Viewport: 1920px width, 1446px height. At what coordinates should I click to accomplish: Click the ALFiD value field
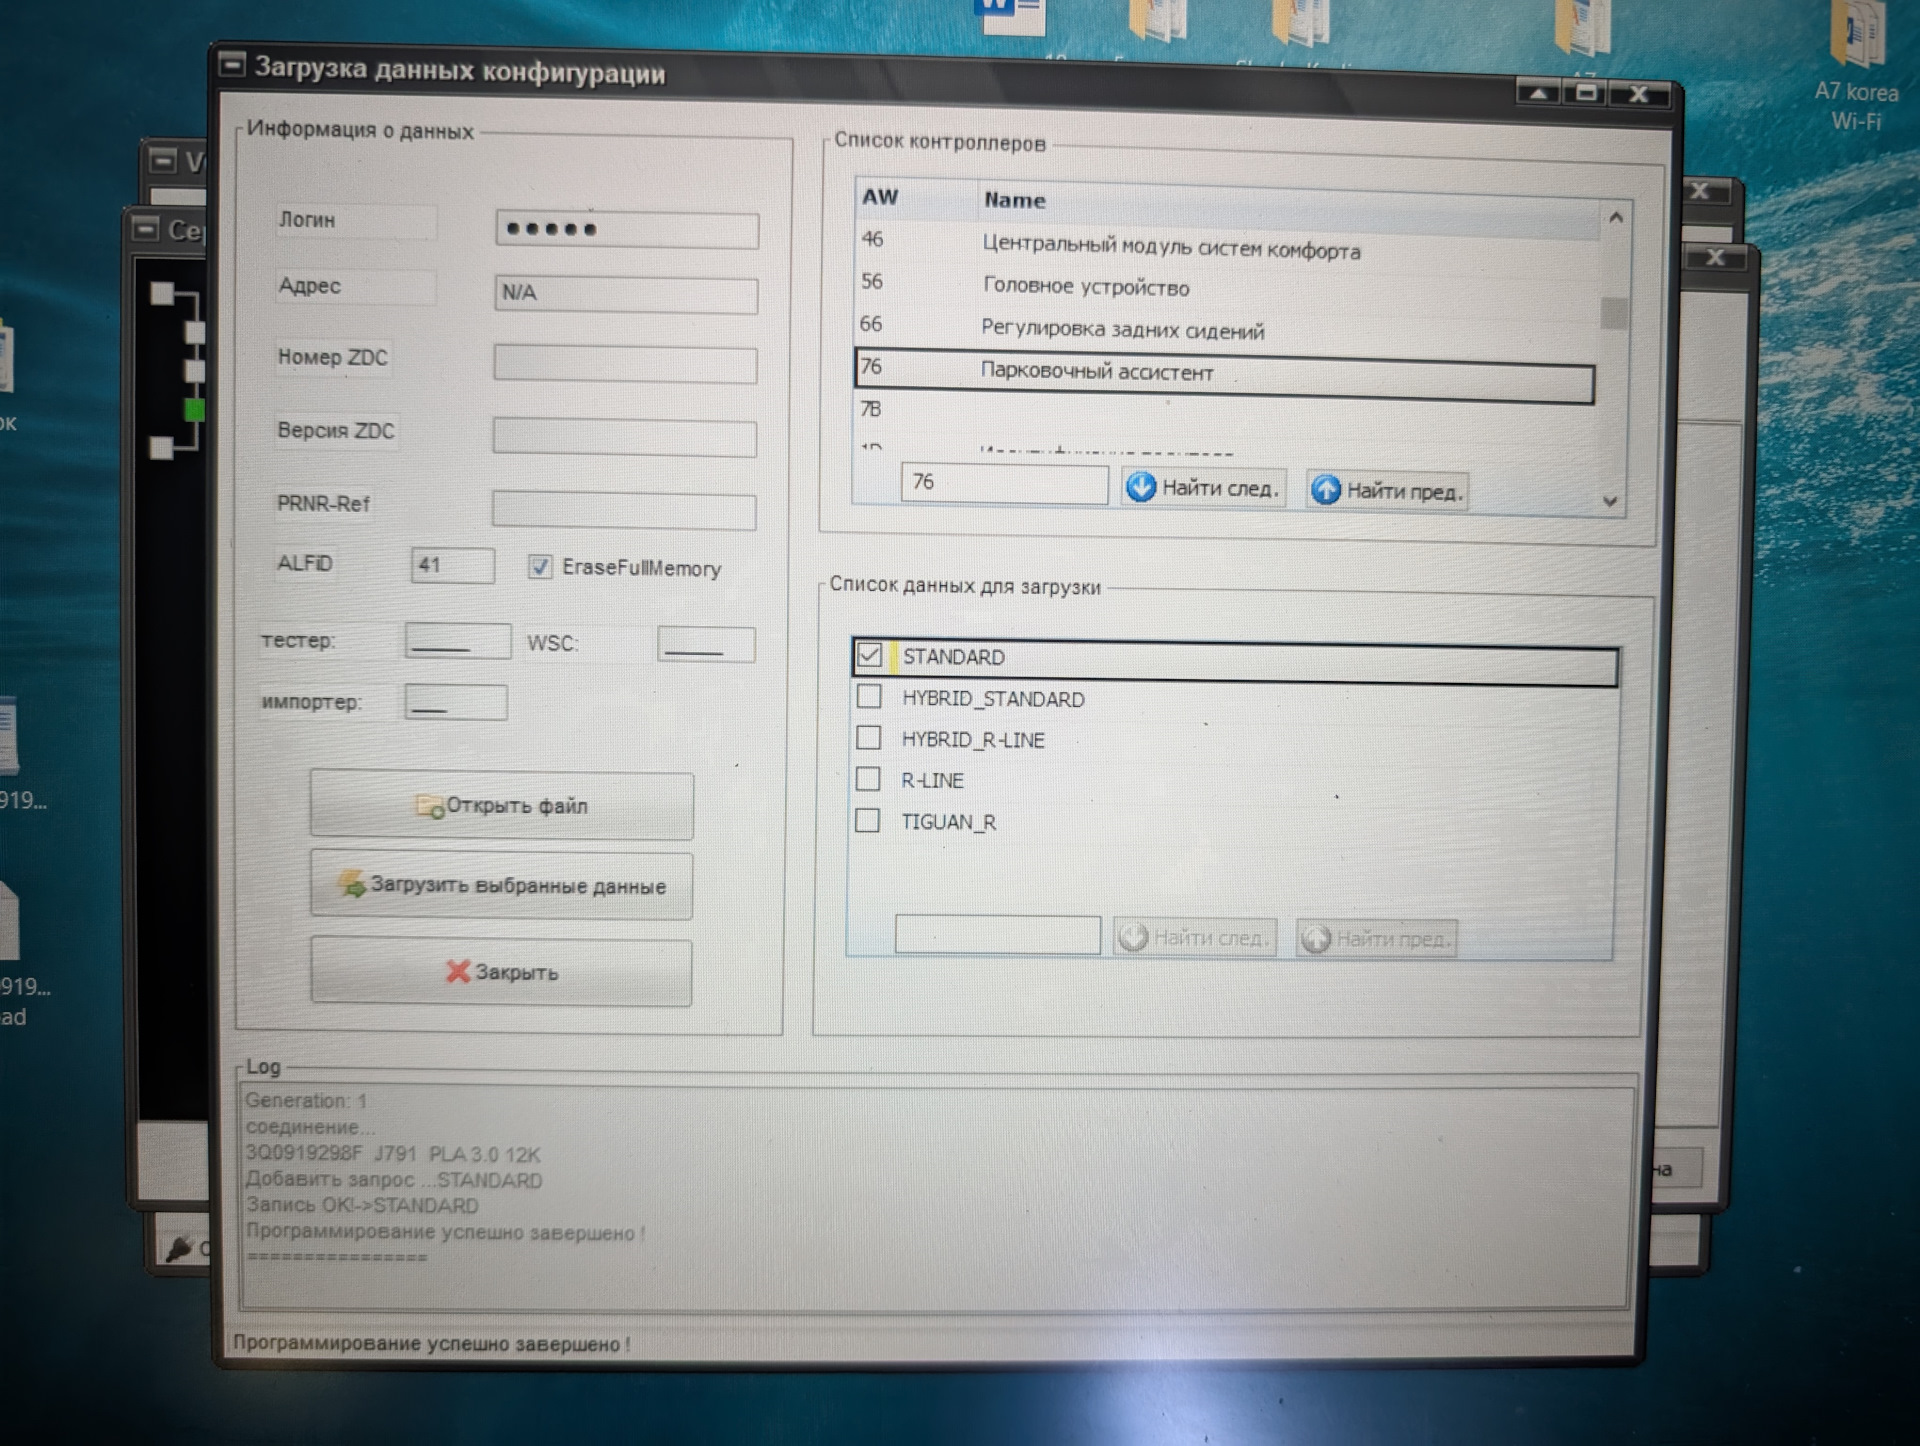(x=452, y=565)
